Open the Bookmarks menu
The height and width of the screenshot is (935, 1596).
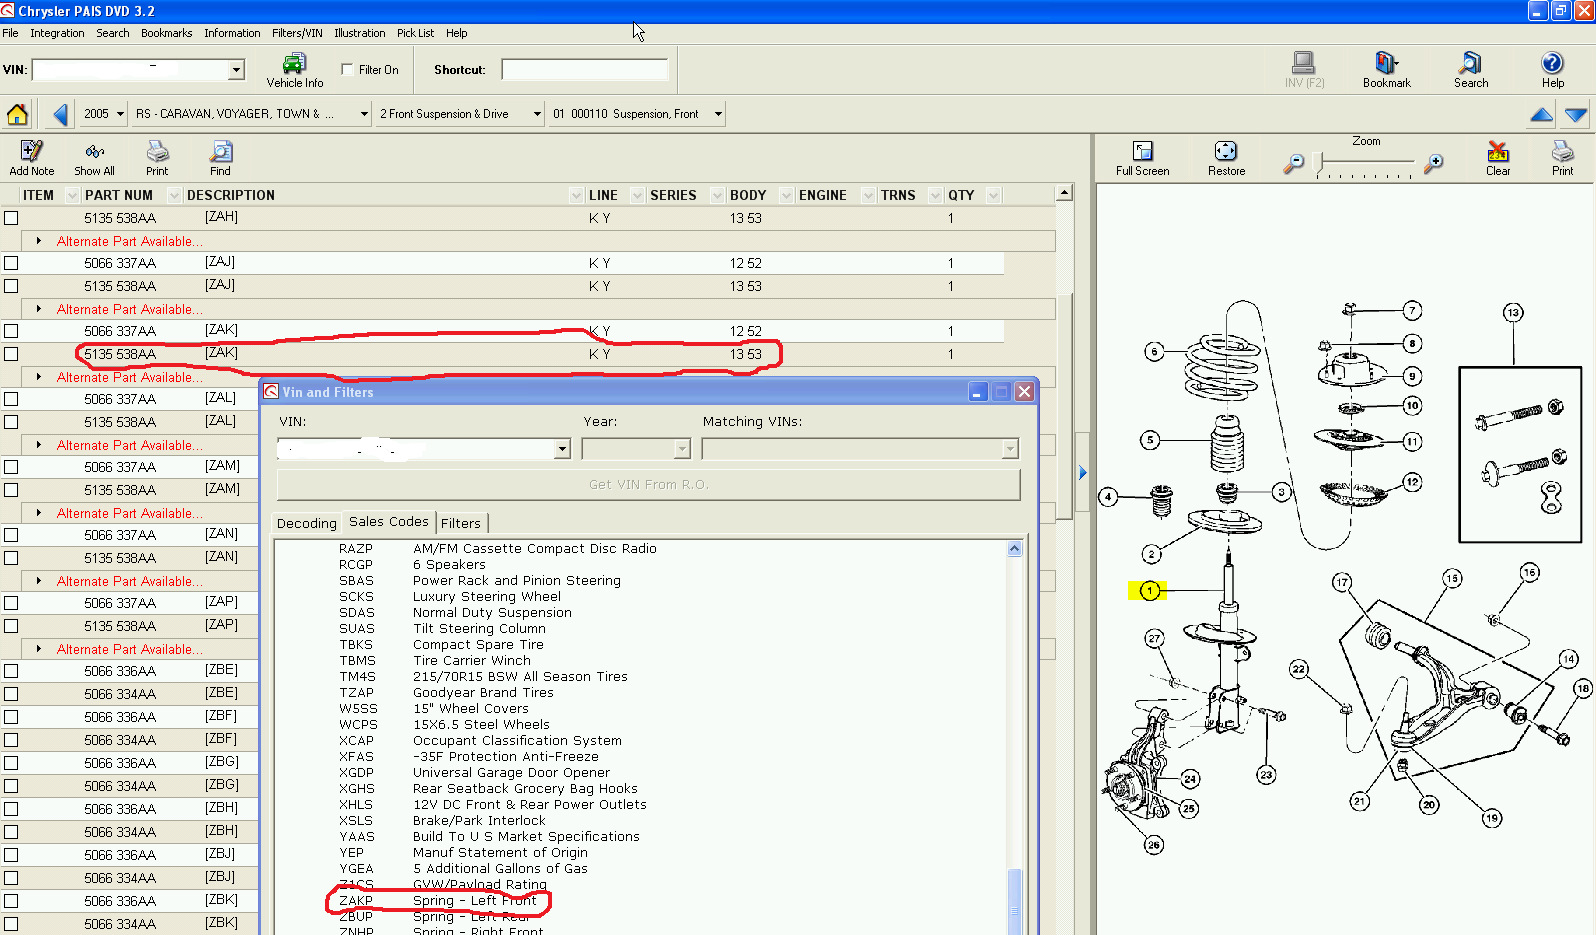click(166, 33)
